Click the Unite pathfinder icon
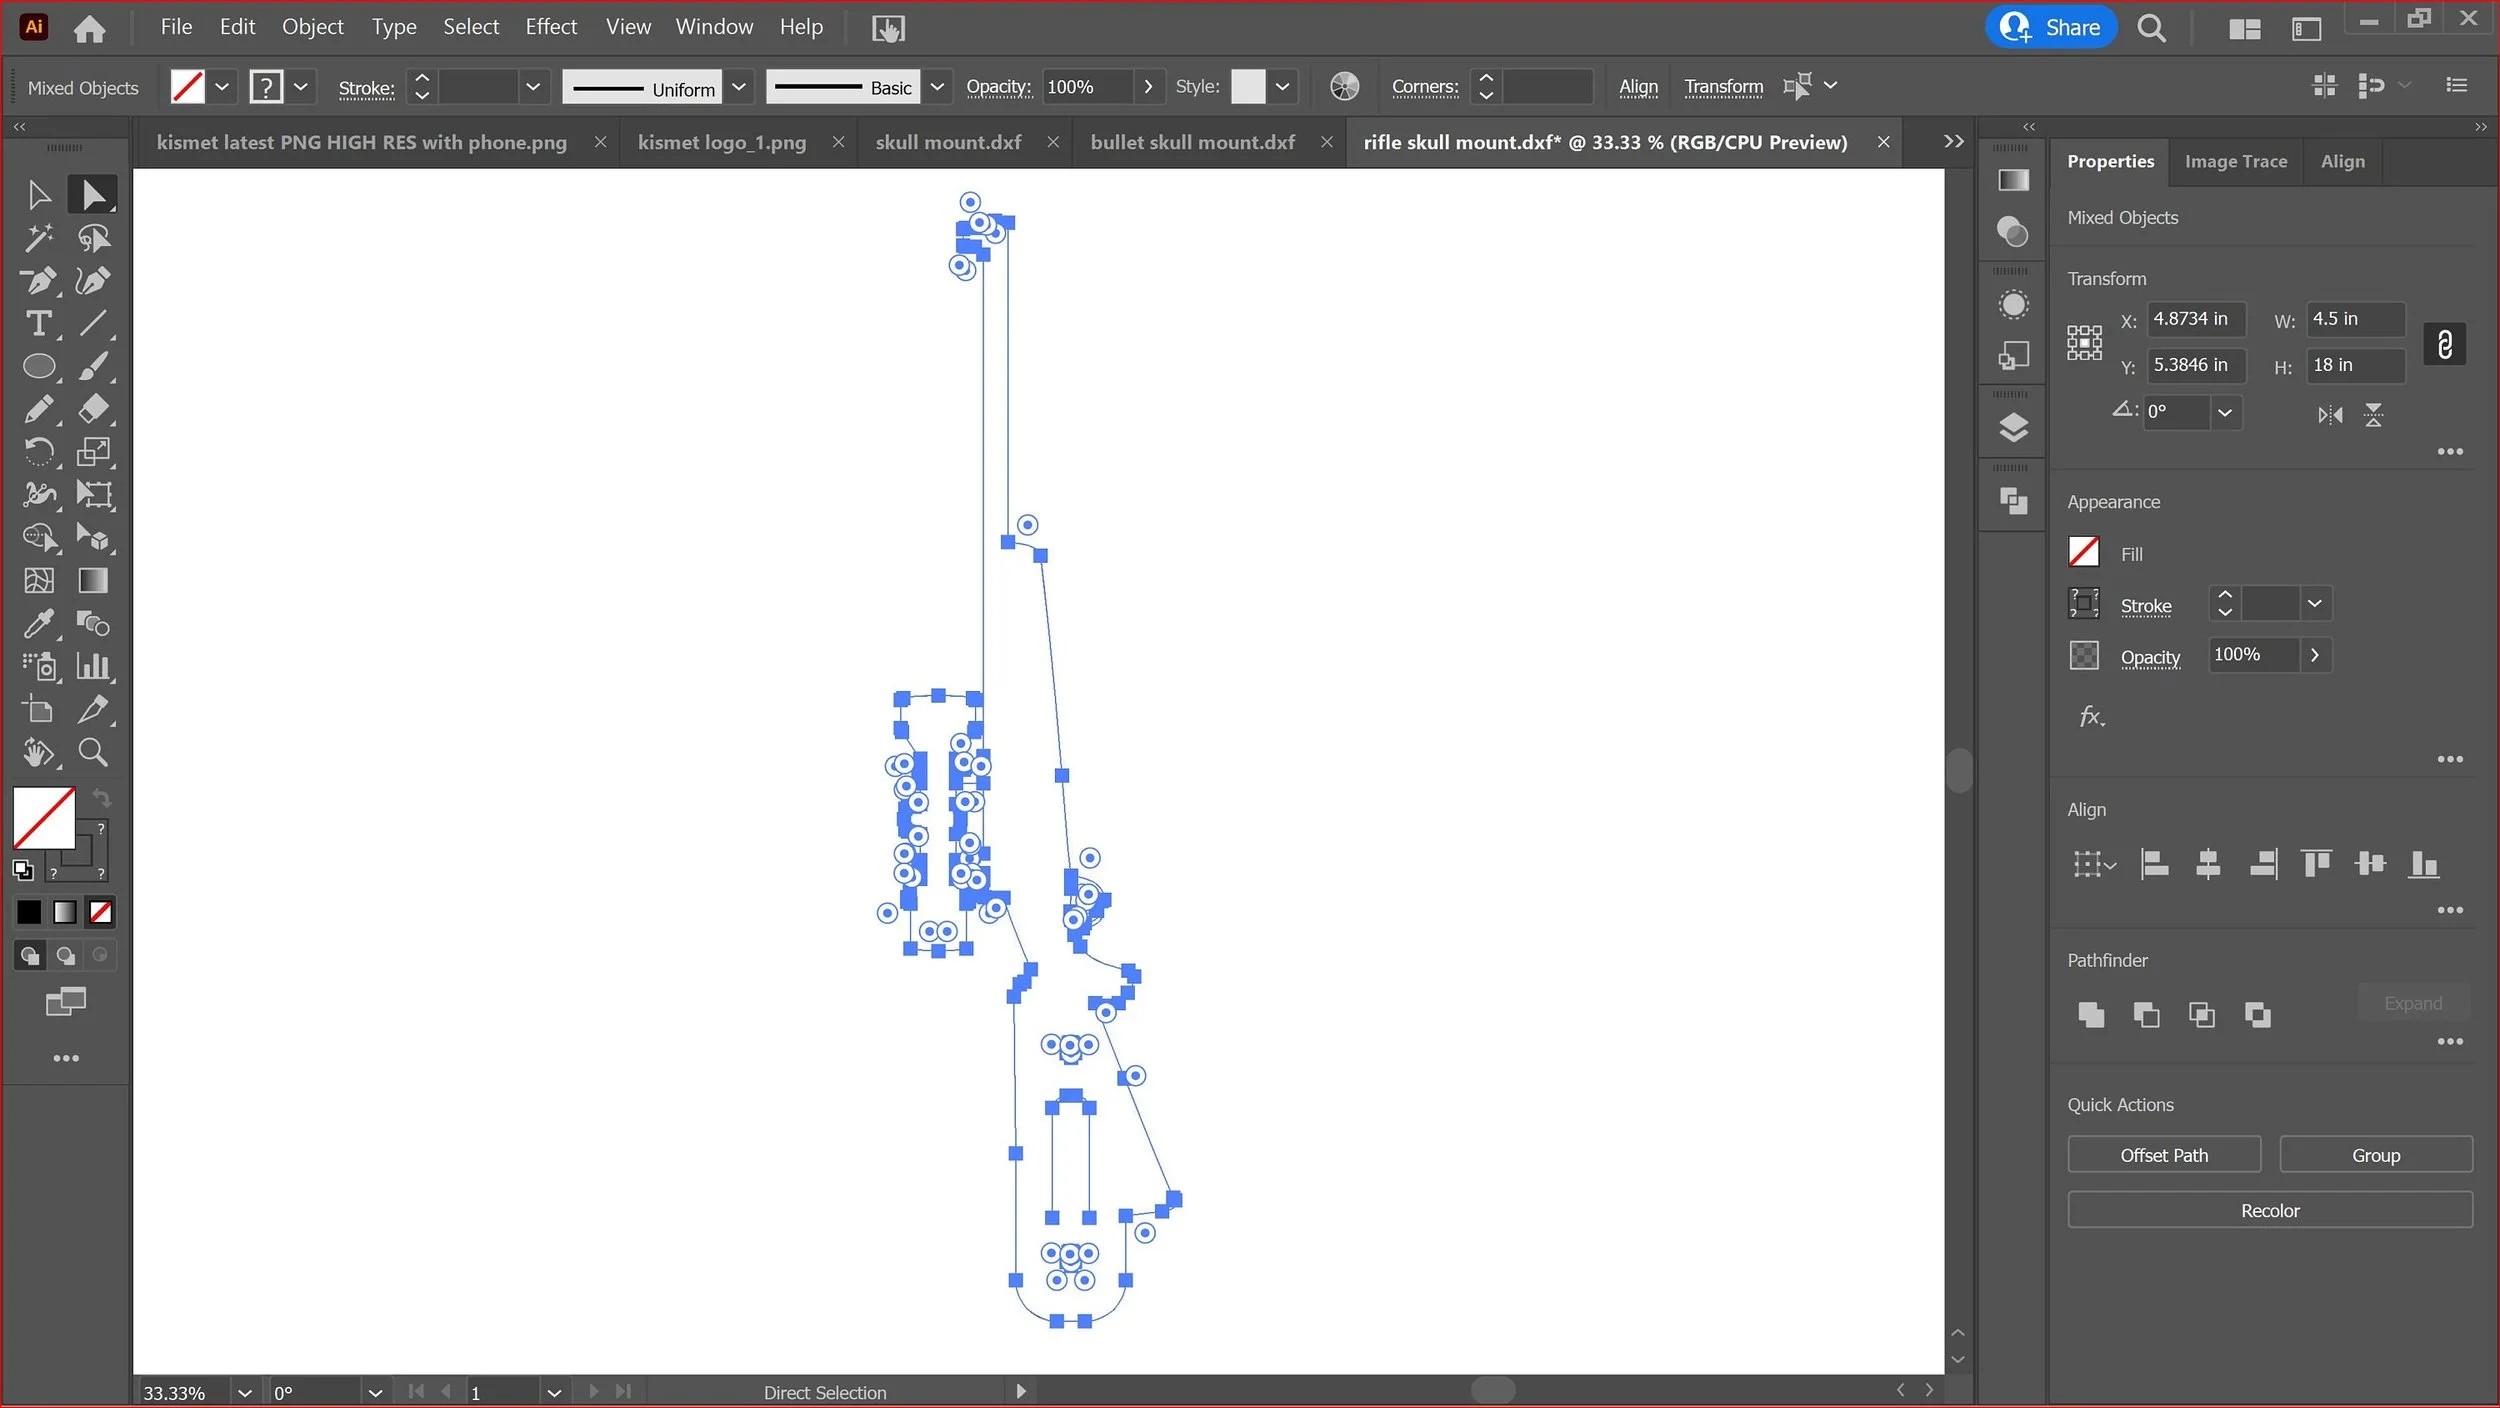The image size is (2500, 1408). 2090,1015
